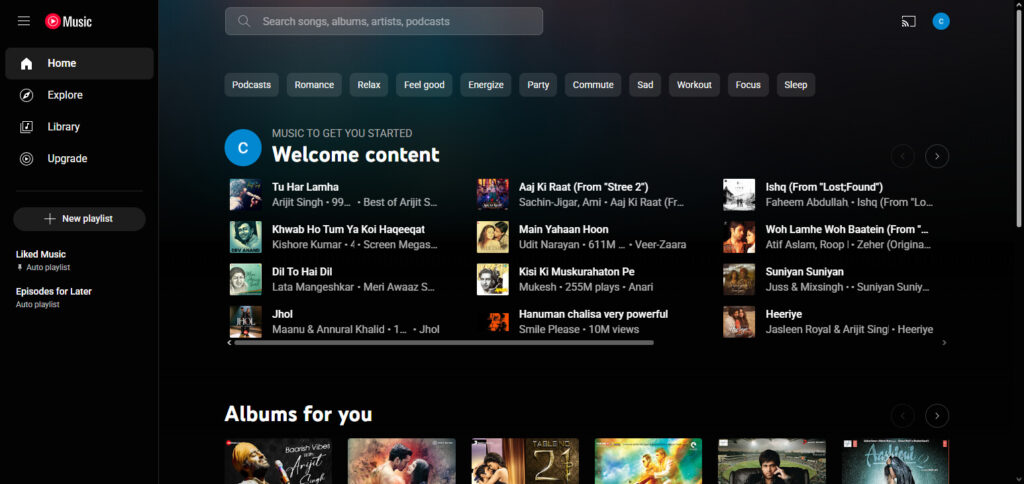Show next Albums for you arrow
The width and height of the screenshot is (1024, 484).
pyautogui.click(x=937, y=416)
